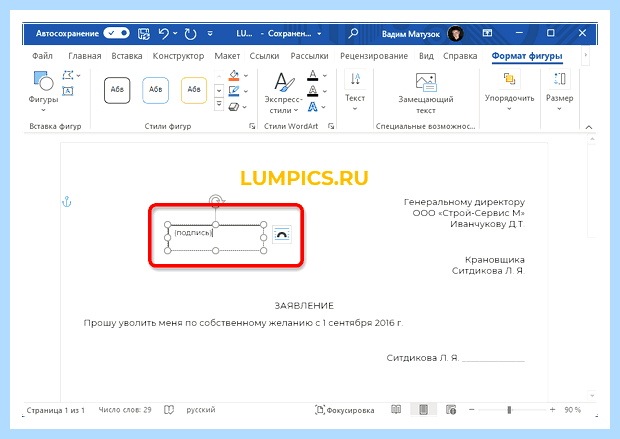Click the Text Effects A icon

tap(312, 107)
